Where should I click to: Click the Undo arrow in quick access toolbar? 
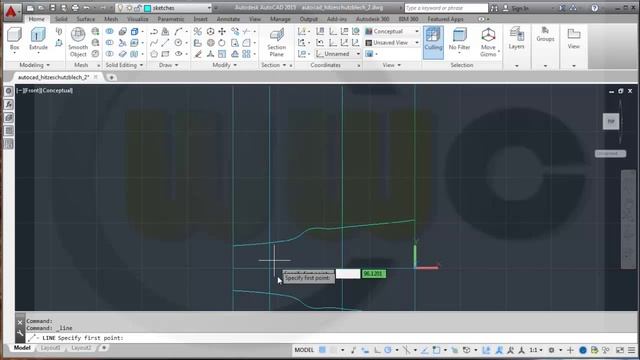click(87, 8)
